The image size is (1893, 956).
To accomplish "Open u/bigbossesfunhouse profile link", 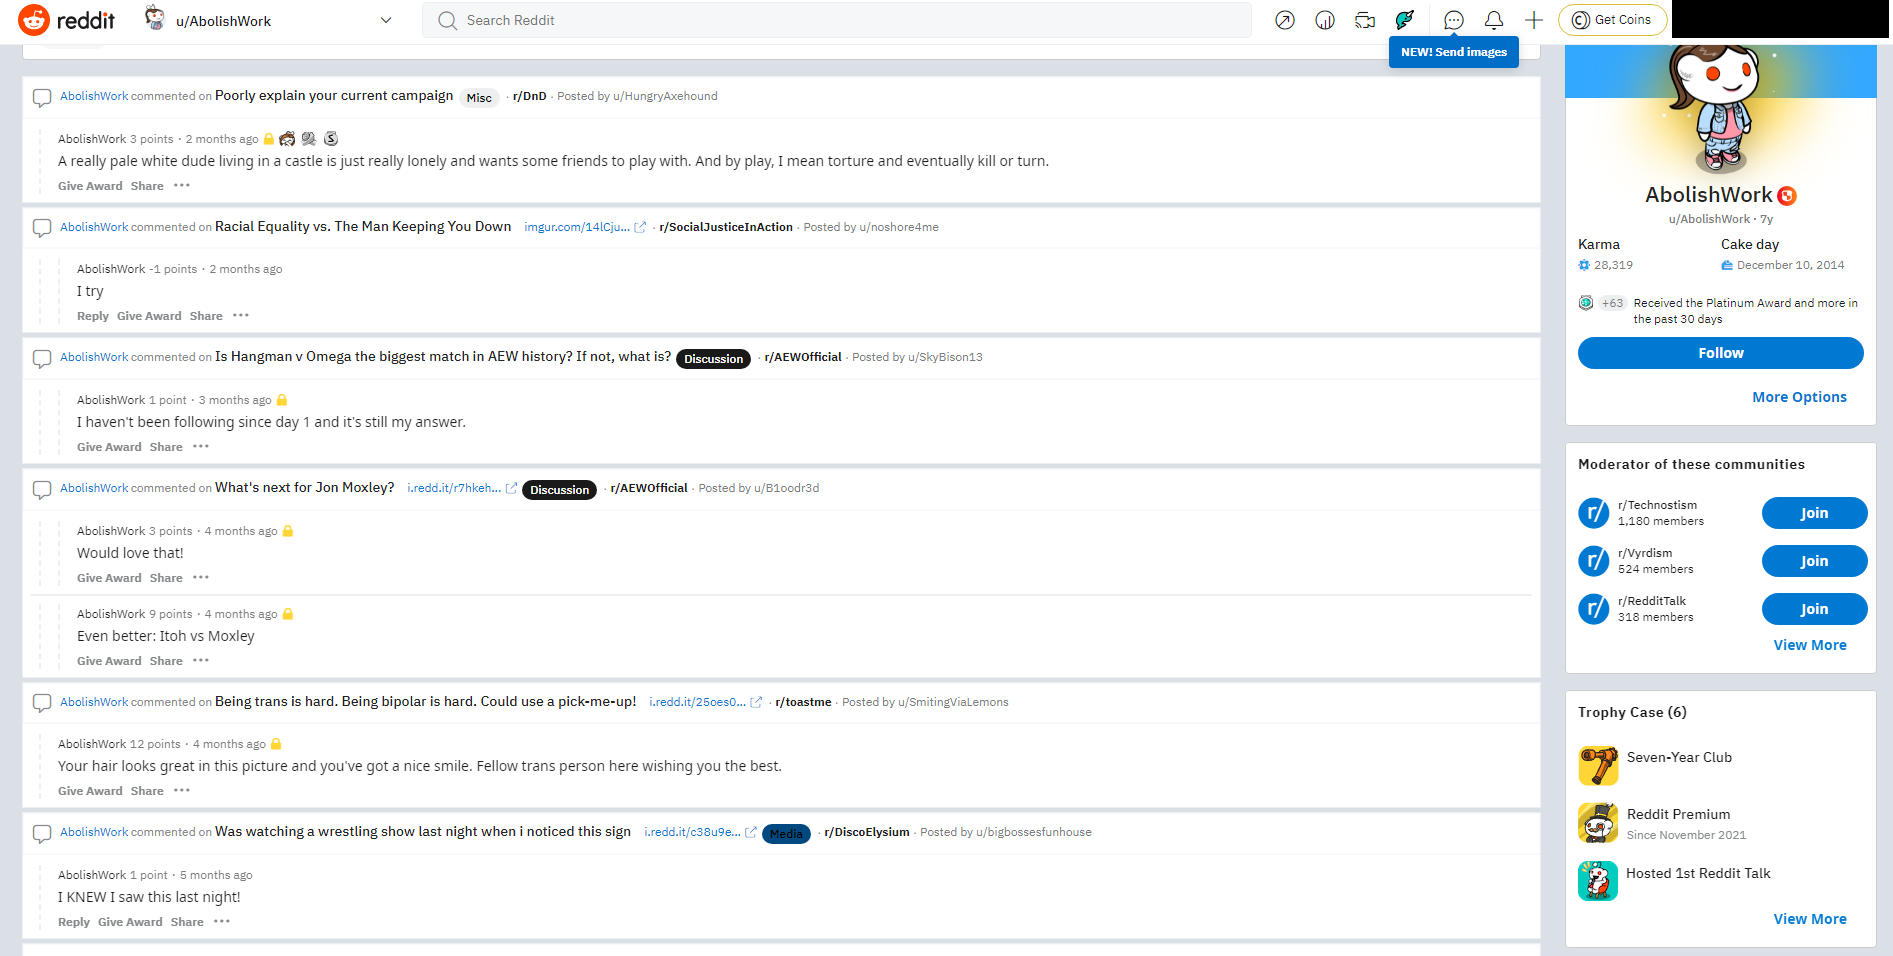I will (x=1033, y=832).
